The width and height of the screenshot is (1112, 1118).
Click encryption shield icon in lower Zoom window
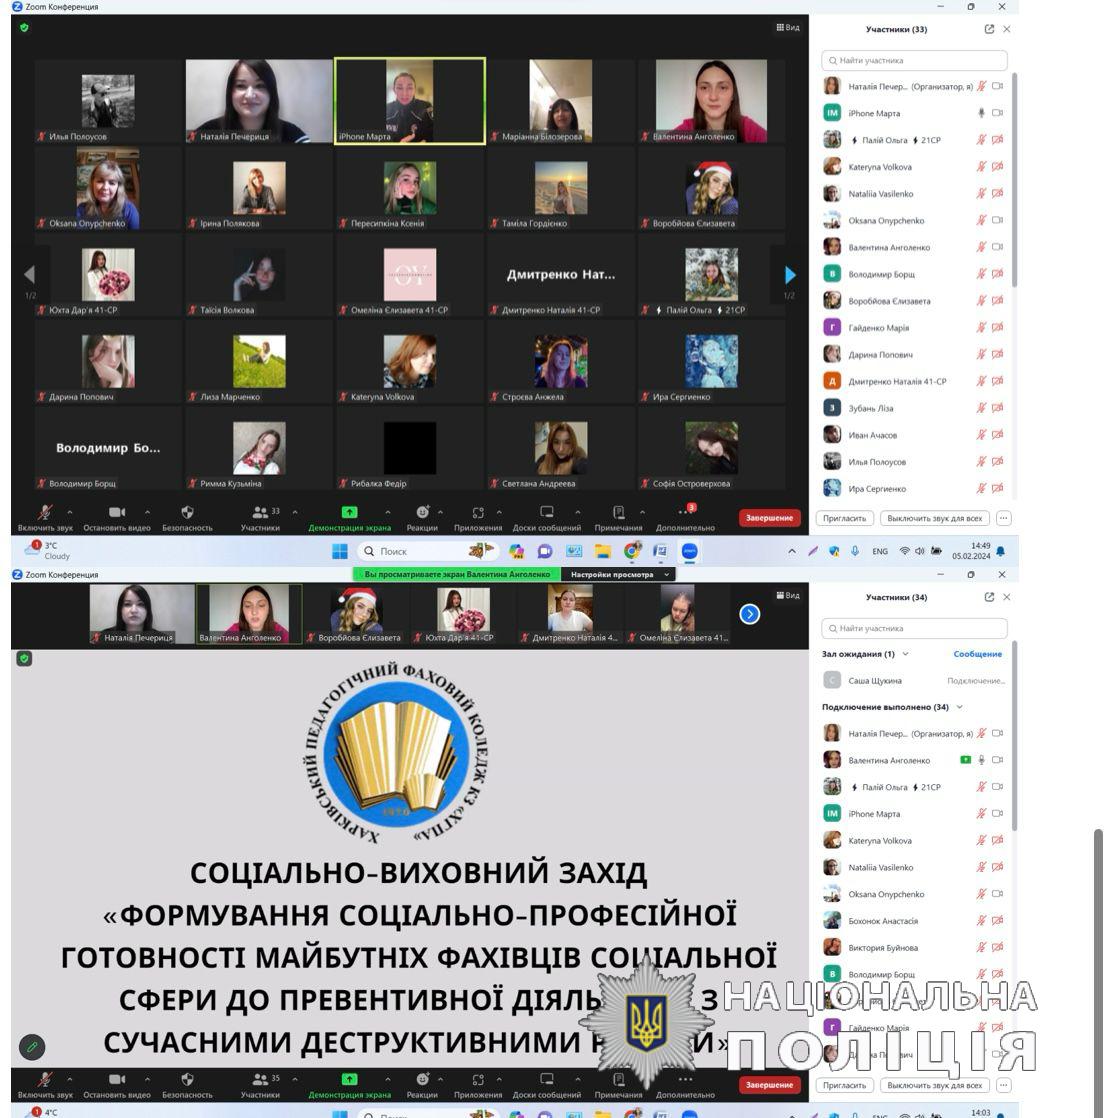(24, 658)
